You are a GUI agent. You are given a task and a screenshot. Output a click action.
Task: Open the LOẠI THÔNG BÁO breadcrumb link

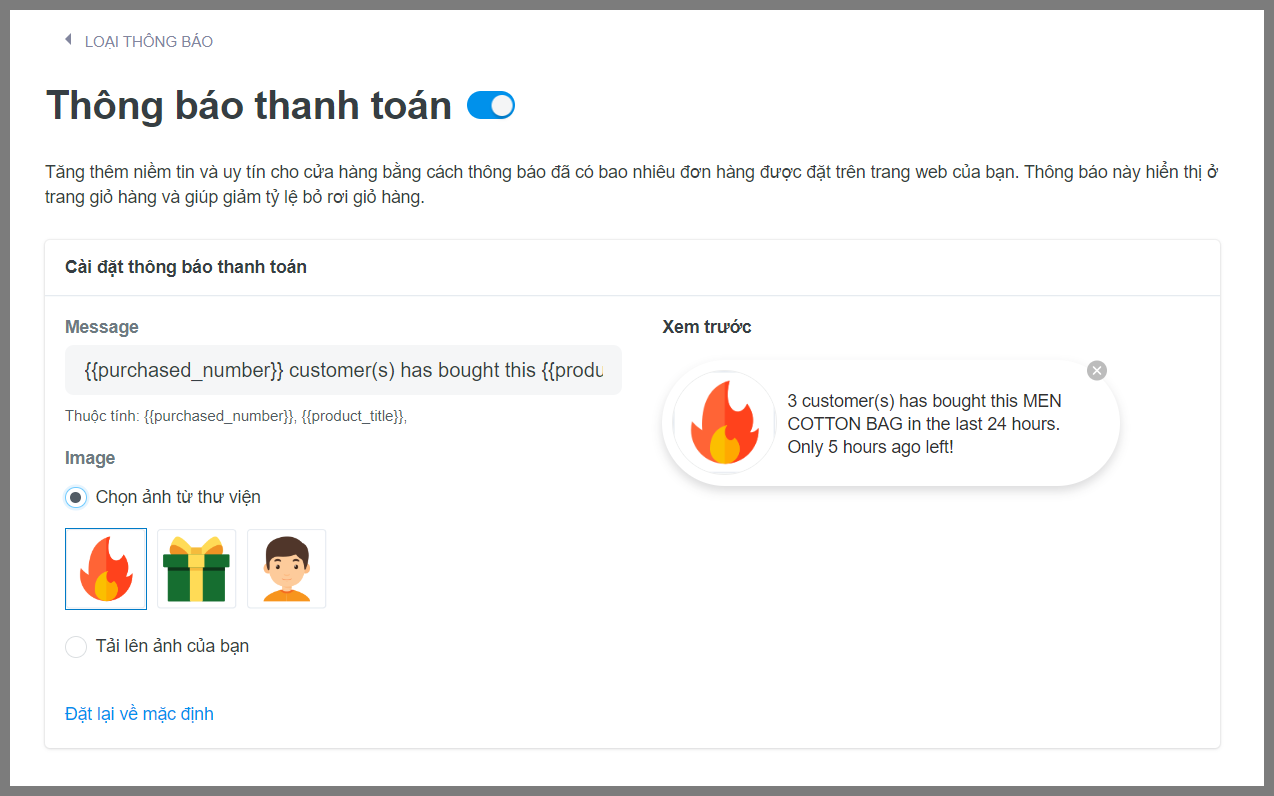coord(148,42)
